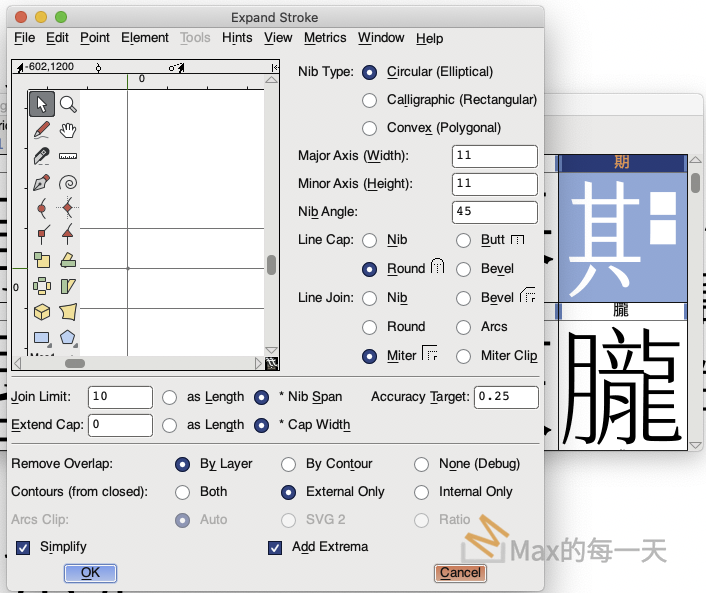Uncheck the Simplify checkbox
The image size is (706, 593).
pos(23,547)
